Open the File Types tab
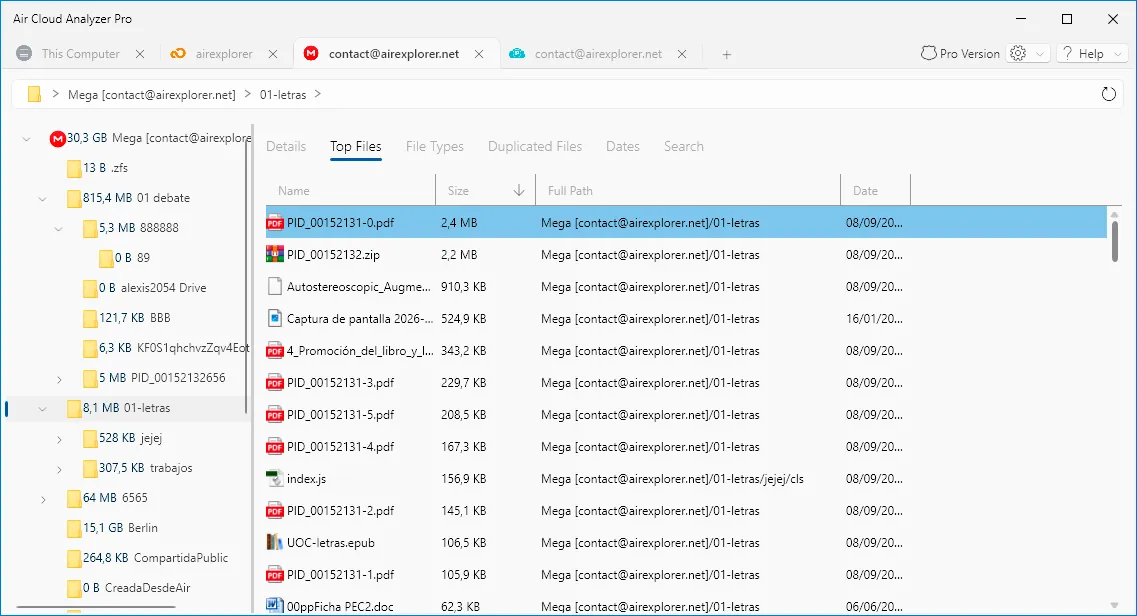Viewport: 1137px width, 616px height. pyautogui.click(x=434, y=146)
